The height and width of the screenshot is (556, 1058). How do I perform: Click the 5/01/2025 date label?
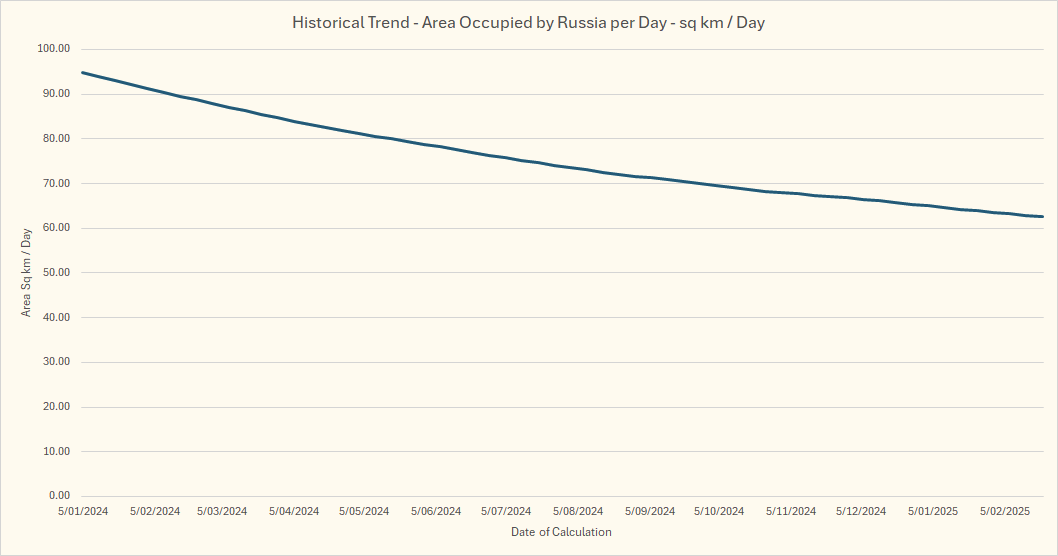pyautogui.click(x=933, y=511)
